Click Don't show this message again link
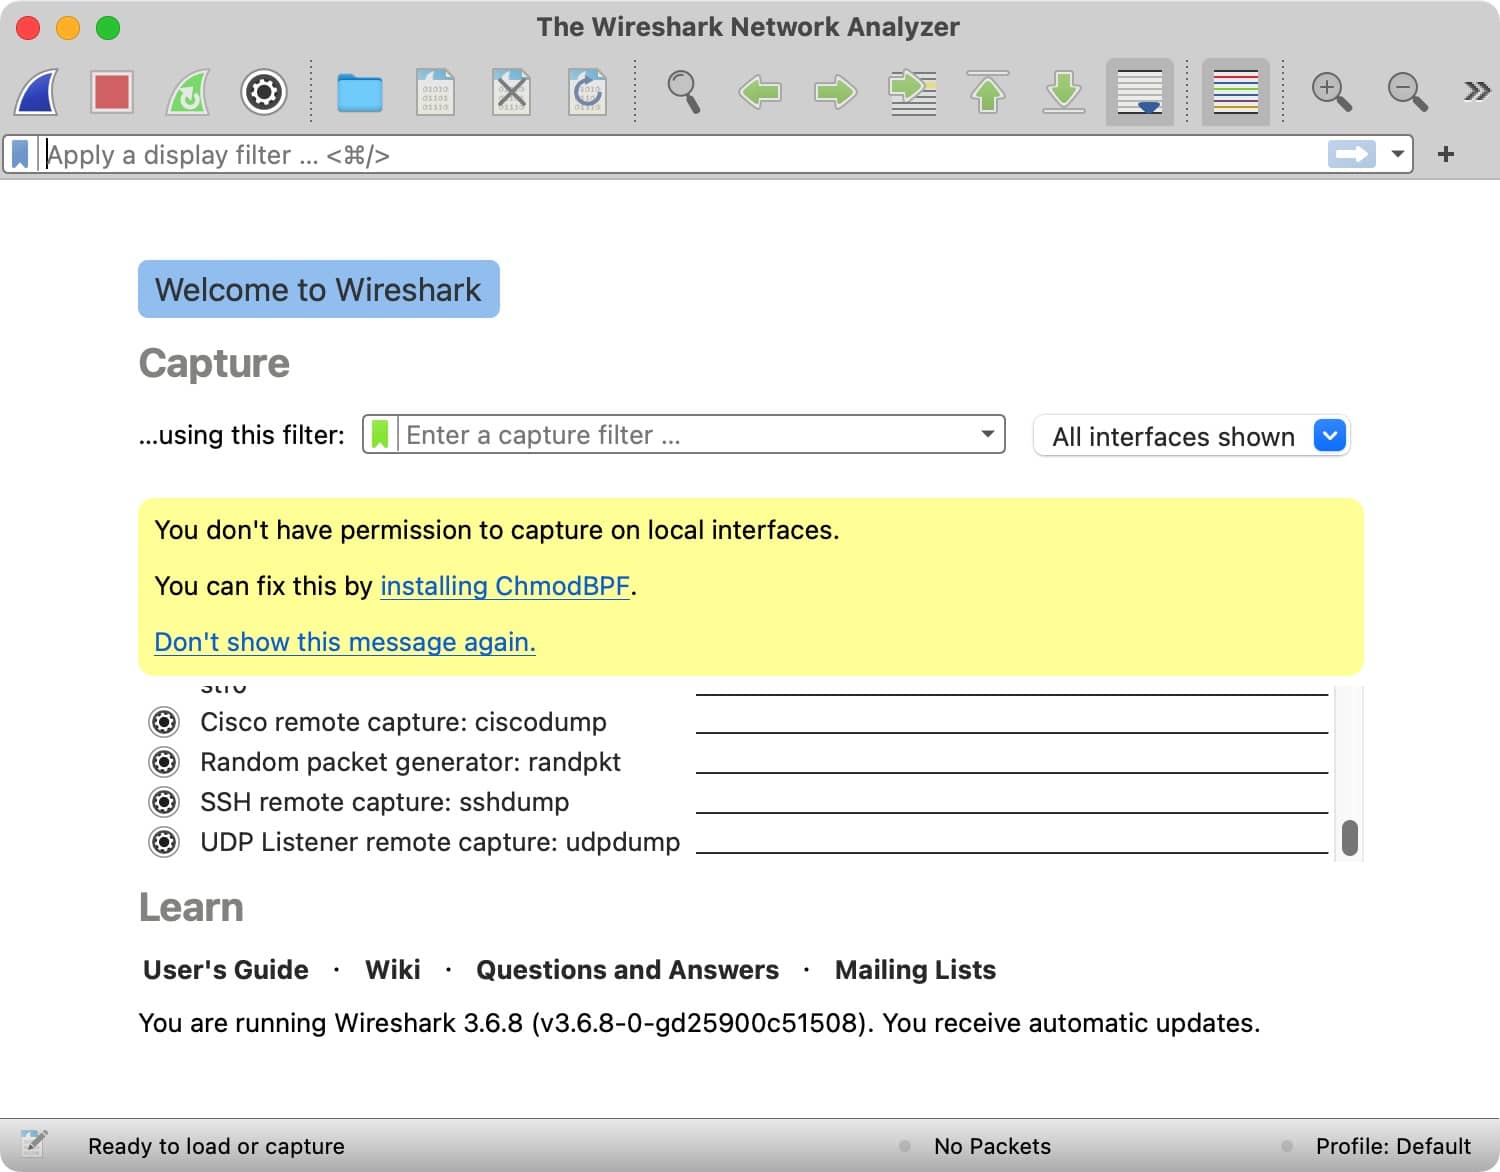The image size is (1500, 1172). (345, 642)
